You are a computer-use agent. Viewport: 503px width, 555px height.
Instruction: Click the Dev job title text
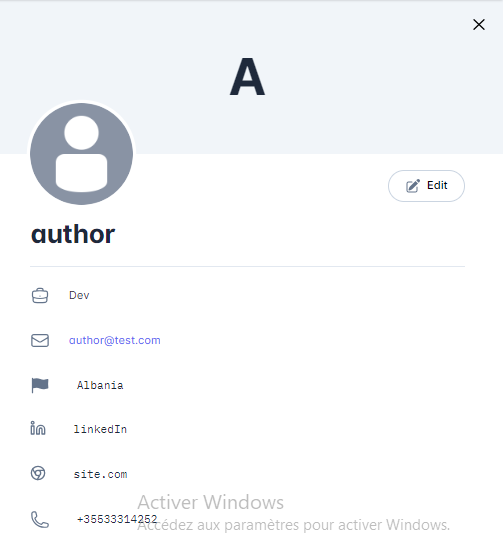pos(79,296)
